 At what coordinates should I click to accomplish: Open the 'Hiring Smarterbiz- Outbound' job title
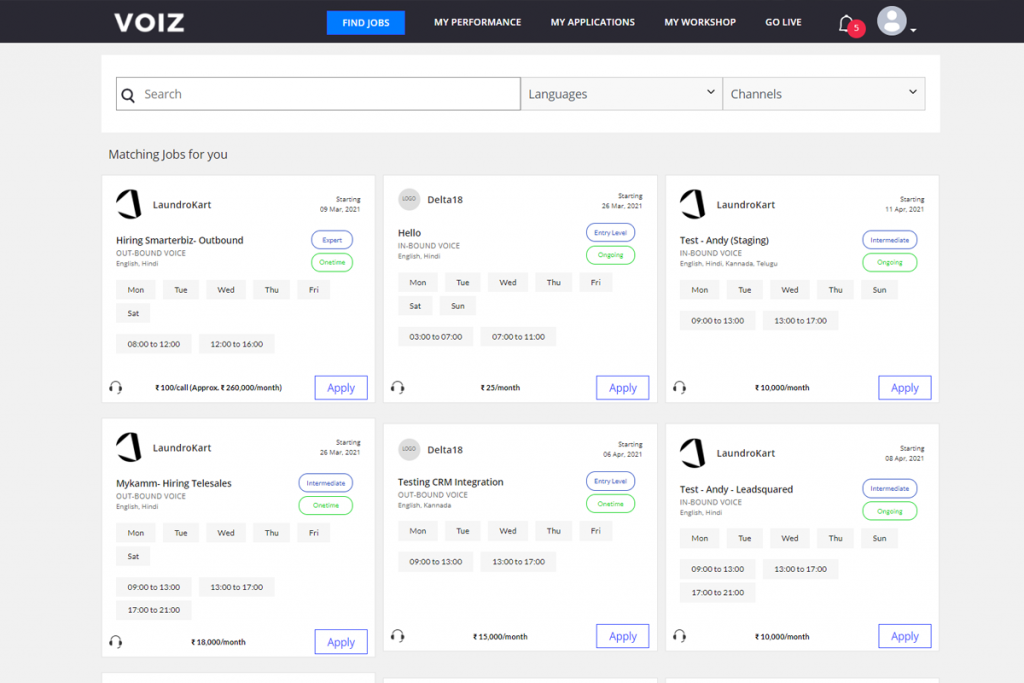(x=180, y=240)
